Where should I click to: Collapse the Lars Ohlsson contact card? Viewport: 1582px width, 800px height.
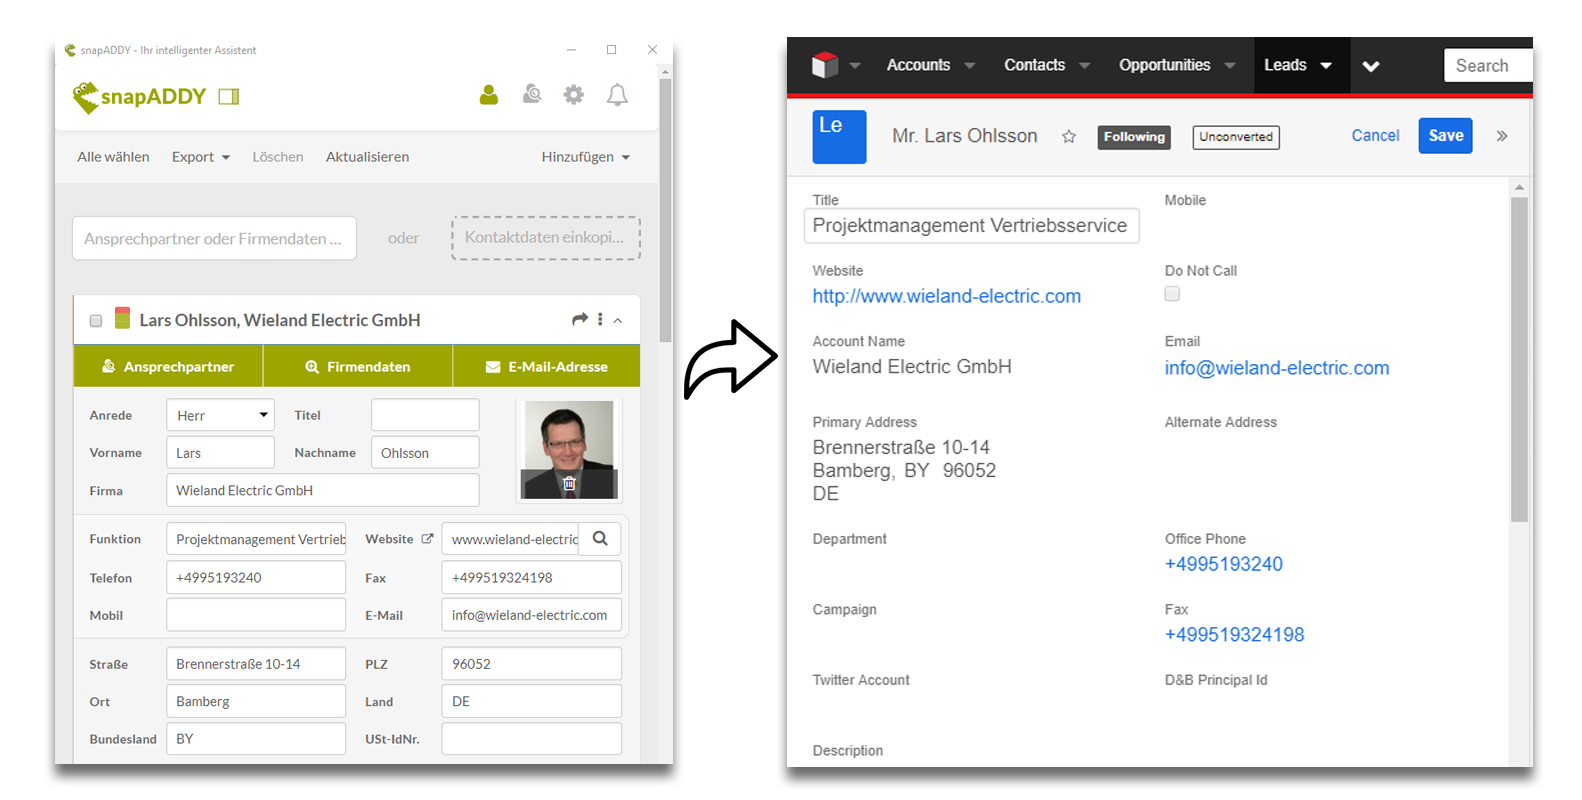pyautogui.click(x=618, y=320)
